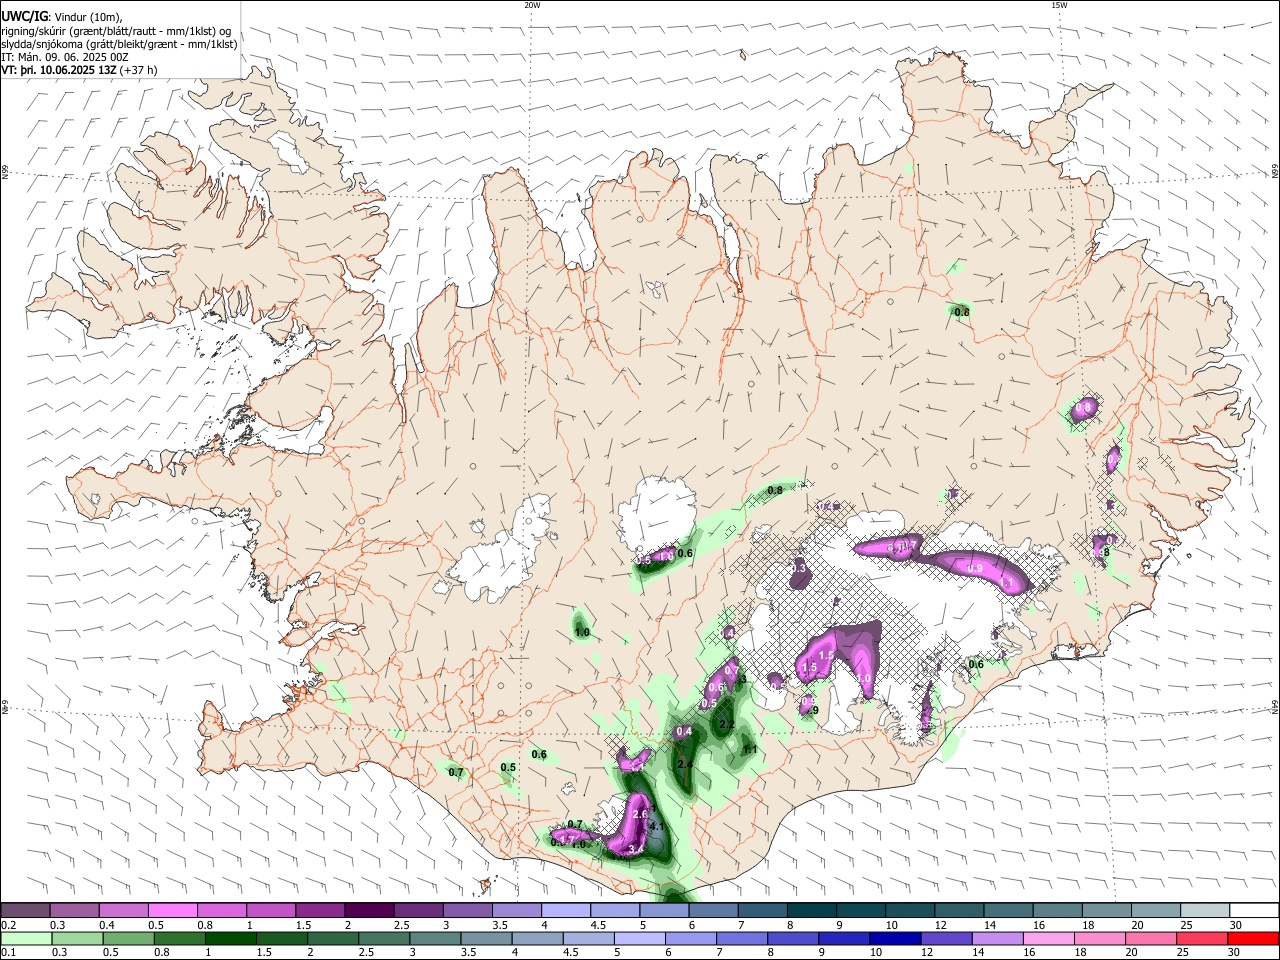Viewport: 1280px width, 960px height.
Task: Click the '3.5' label on the snow scale
Action: [500, 925]
